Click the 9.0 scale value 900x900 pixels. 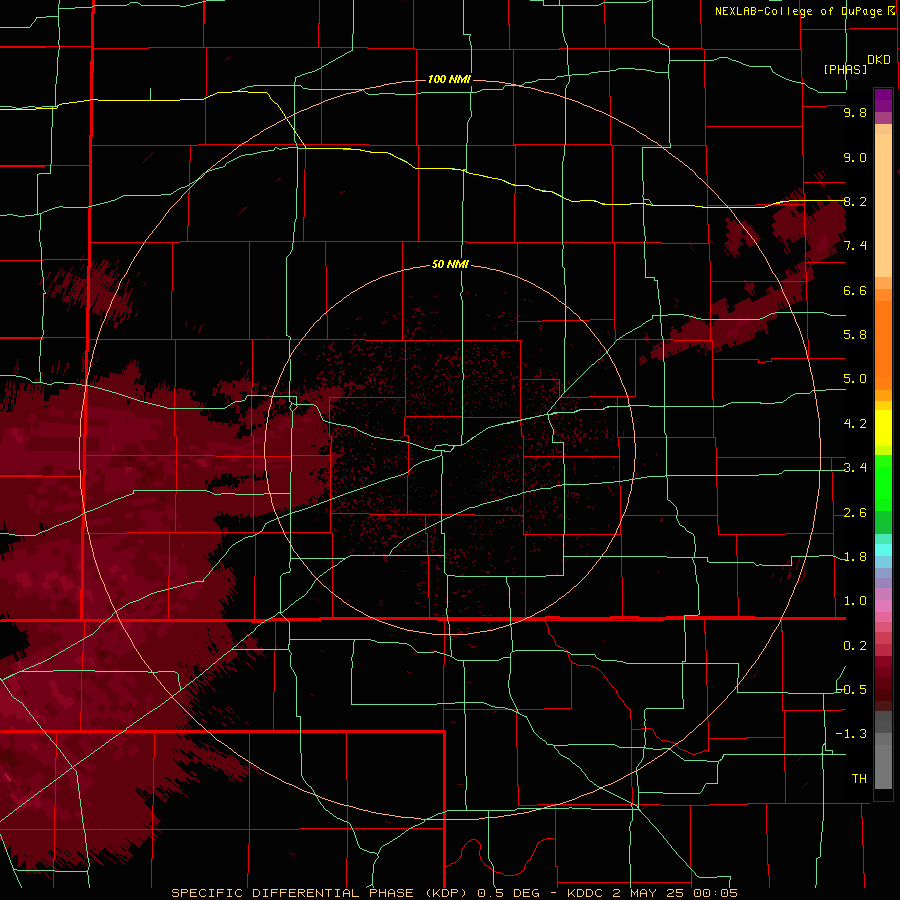tap(855, 157)
